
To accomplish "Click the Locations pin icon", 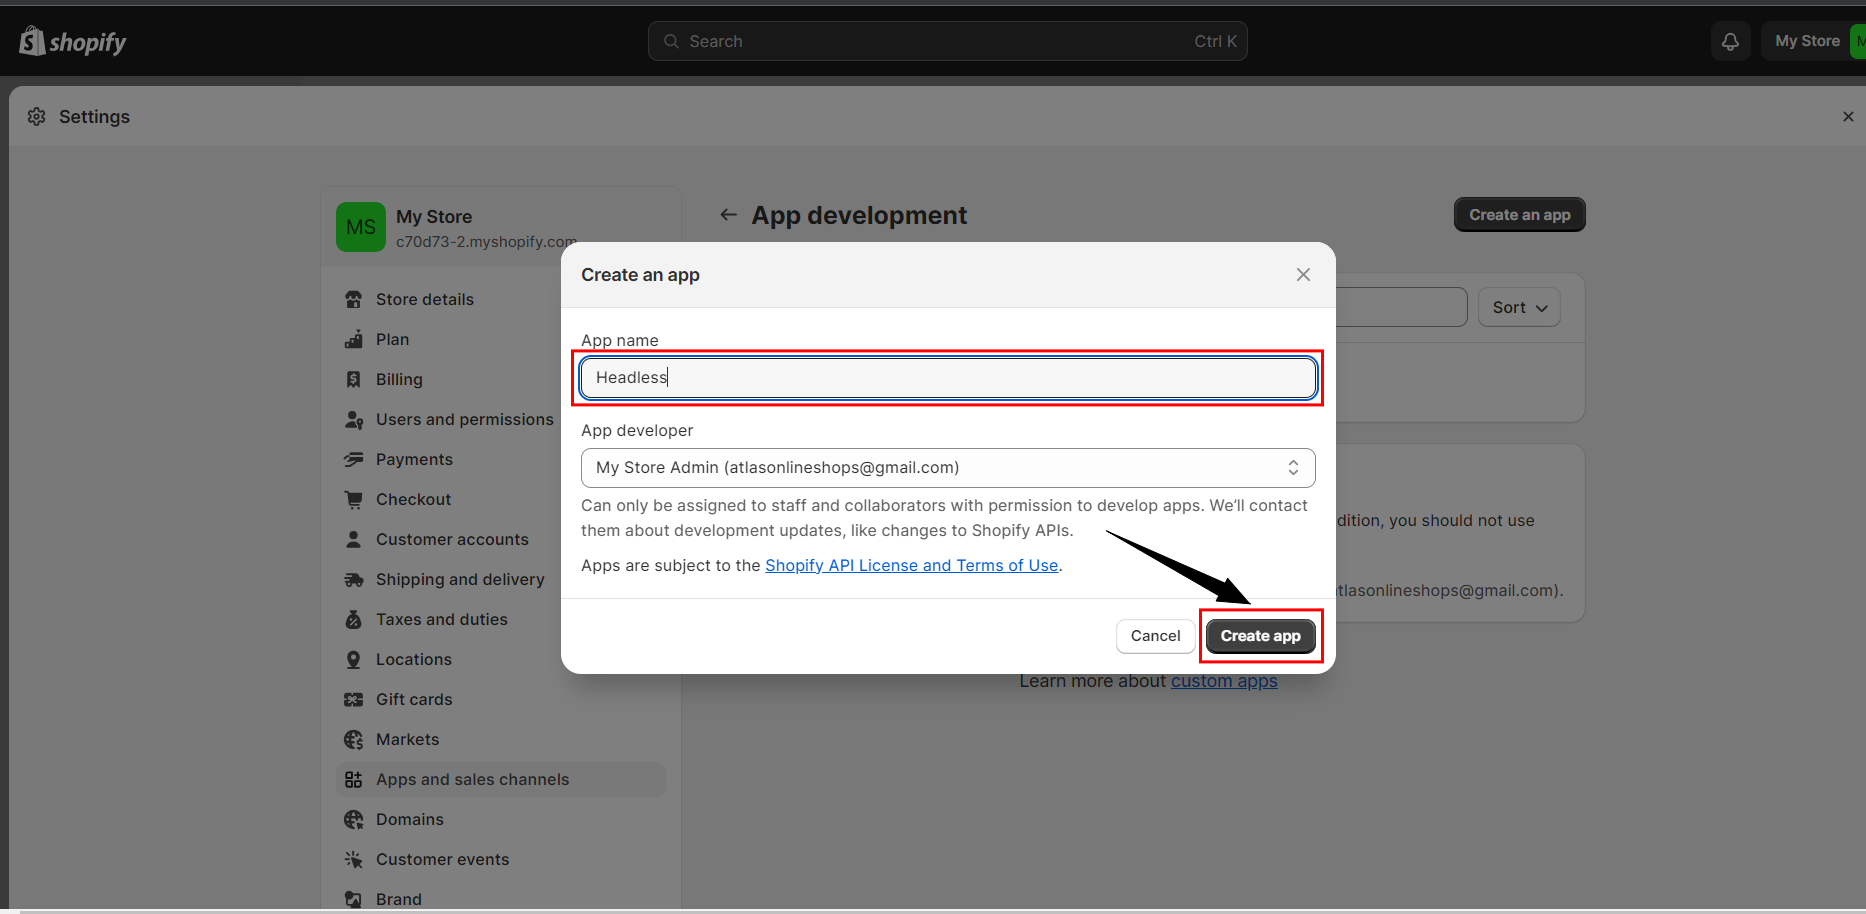I will point(353,660).
